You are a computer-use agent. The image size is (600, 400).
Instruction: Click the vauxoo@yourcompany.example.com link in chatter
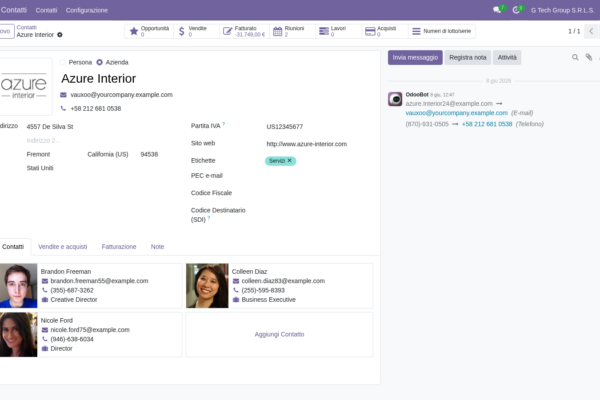(x=457, y=113)
